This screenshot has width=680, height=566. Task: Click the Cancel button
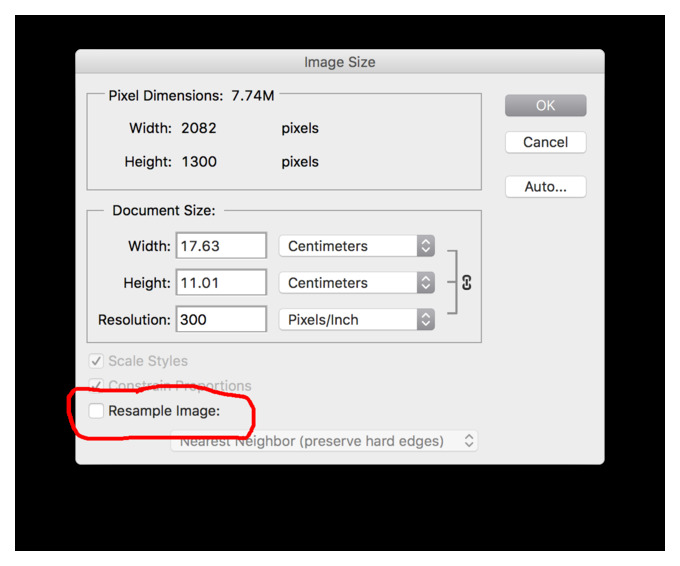[x=546, y=142]
